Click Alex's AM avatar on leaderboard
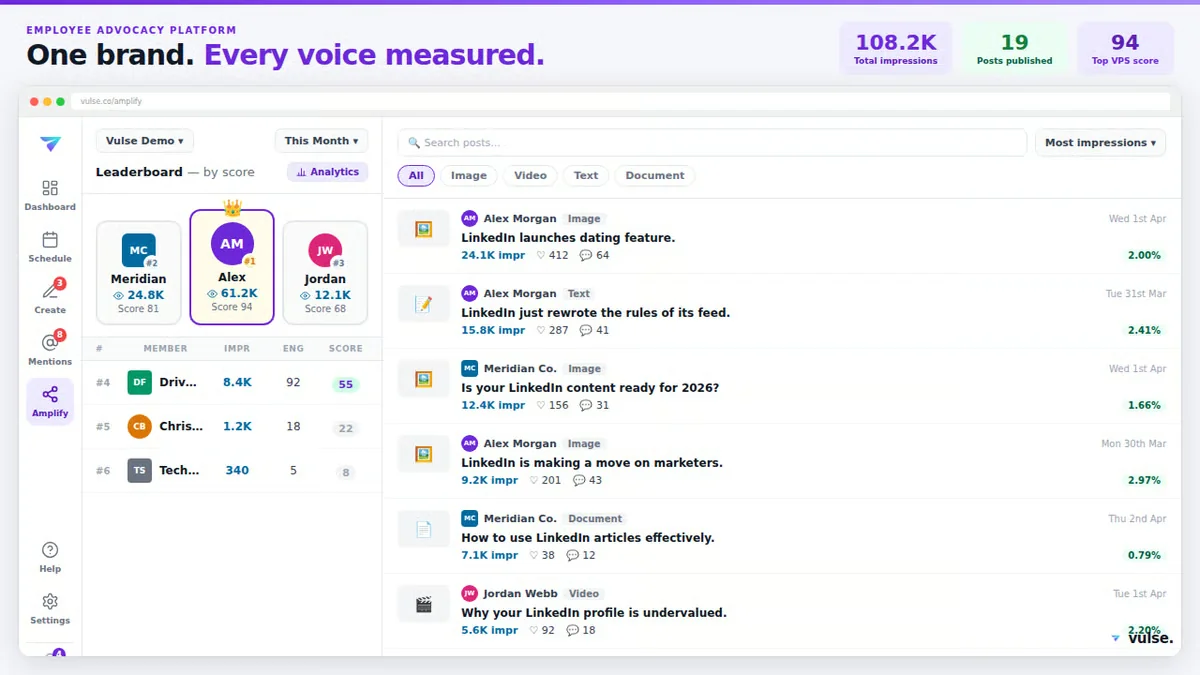This screenshot has height=675, width=1200. [232, 244]
